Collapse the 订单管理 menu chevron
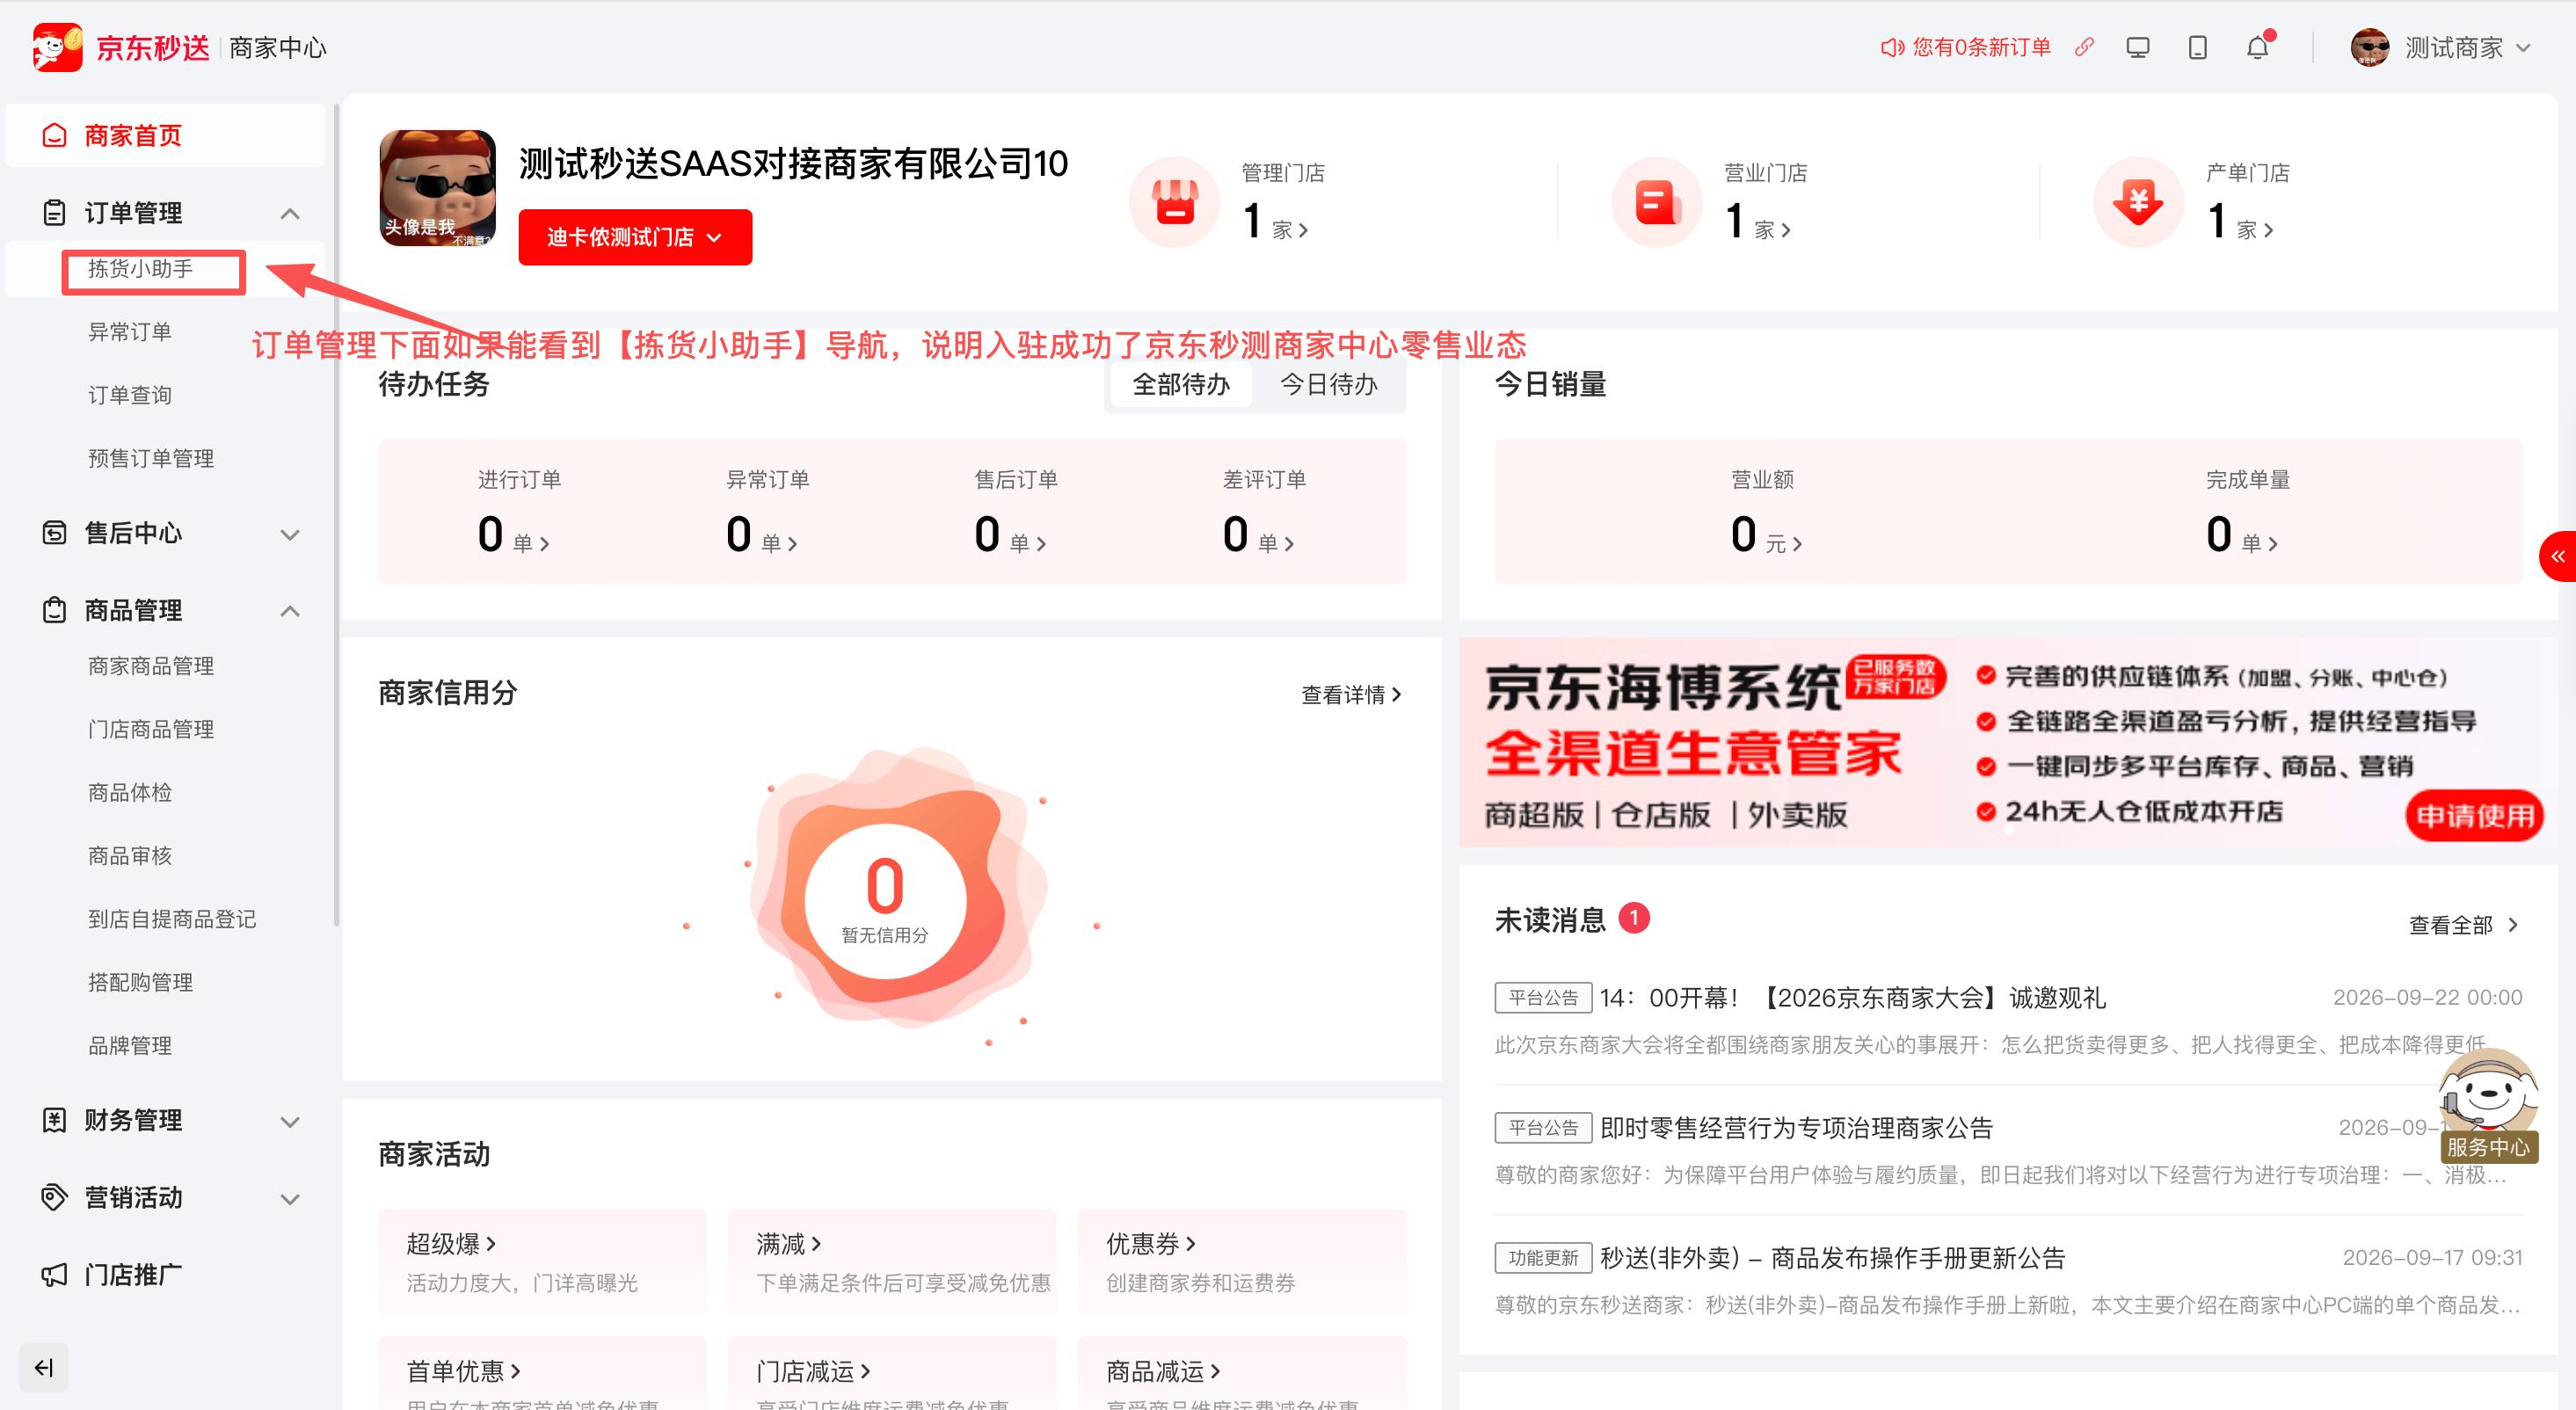The image size is (2576, 1410). [x=290, y=213]
